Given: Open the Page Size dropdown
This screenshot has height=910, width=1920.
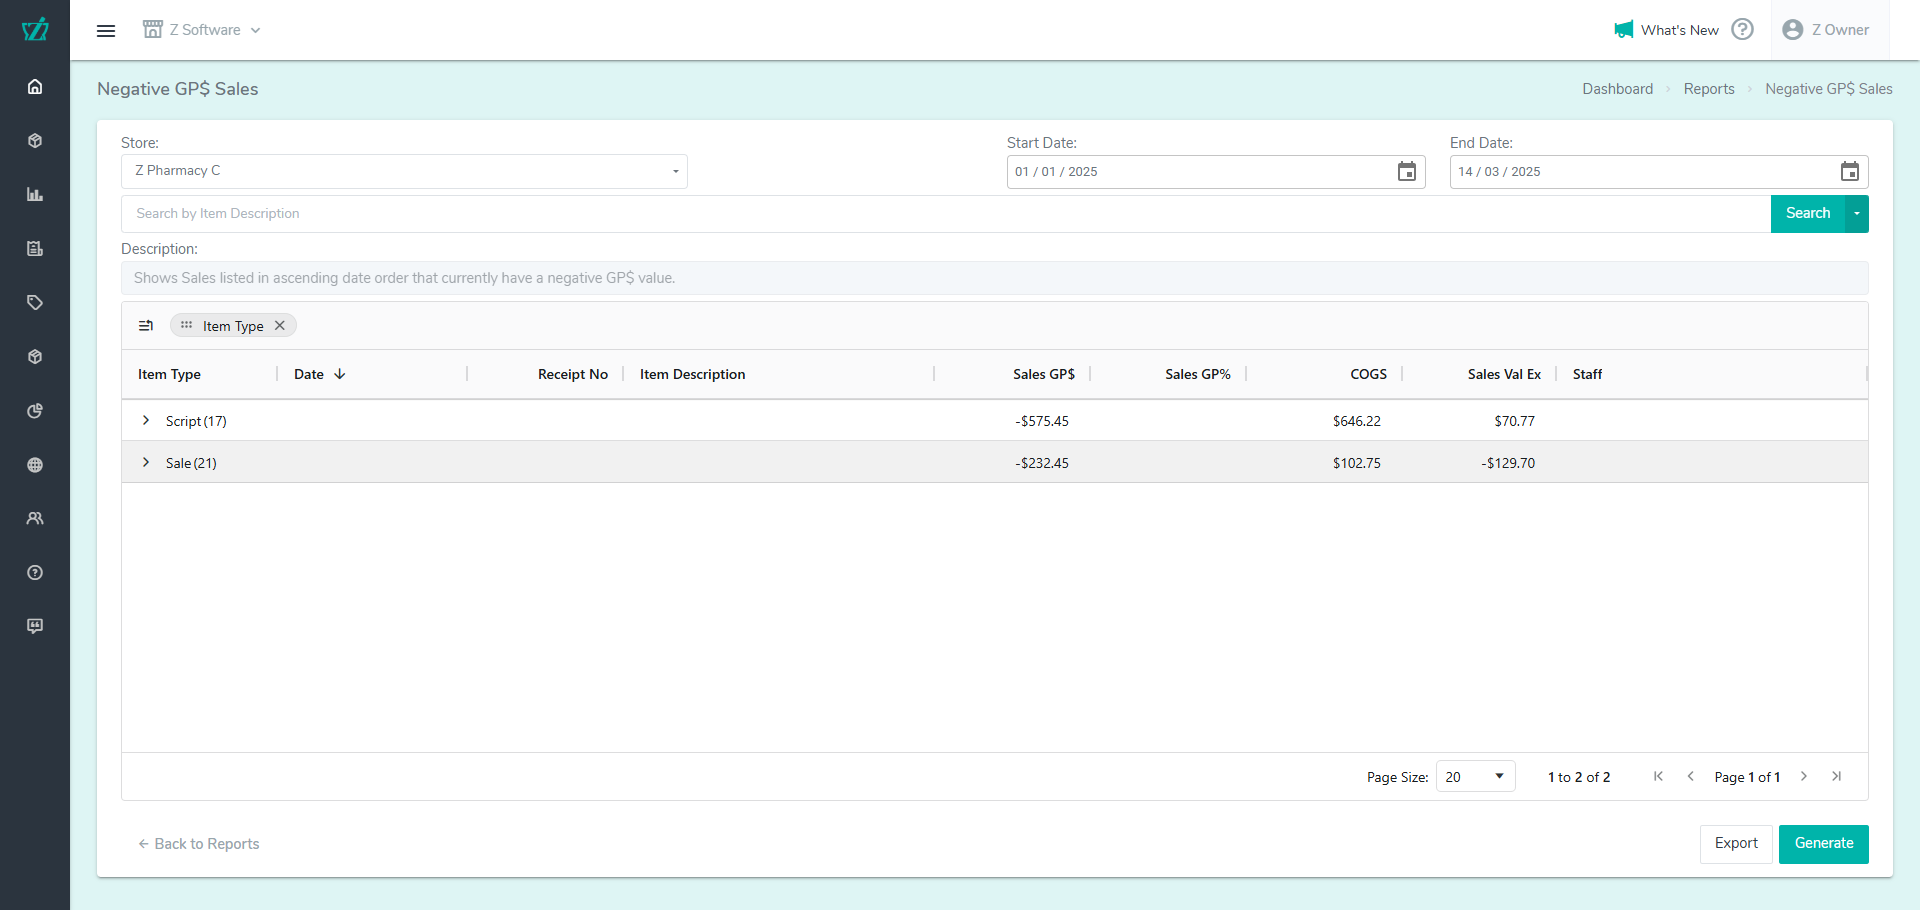Looking at the screenshot, I should 1475,777.
